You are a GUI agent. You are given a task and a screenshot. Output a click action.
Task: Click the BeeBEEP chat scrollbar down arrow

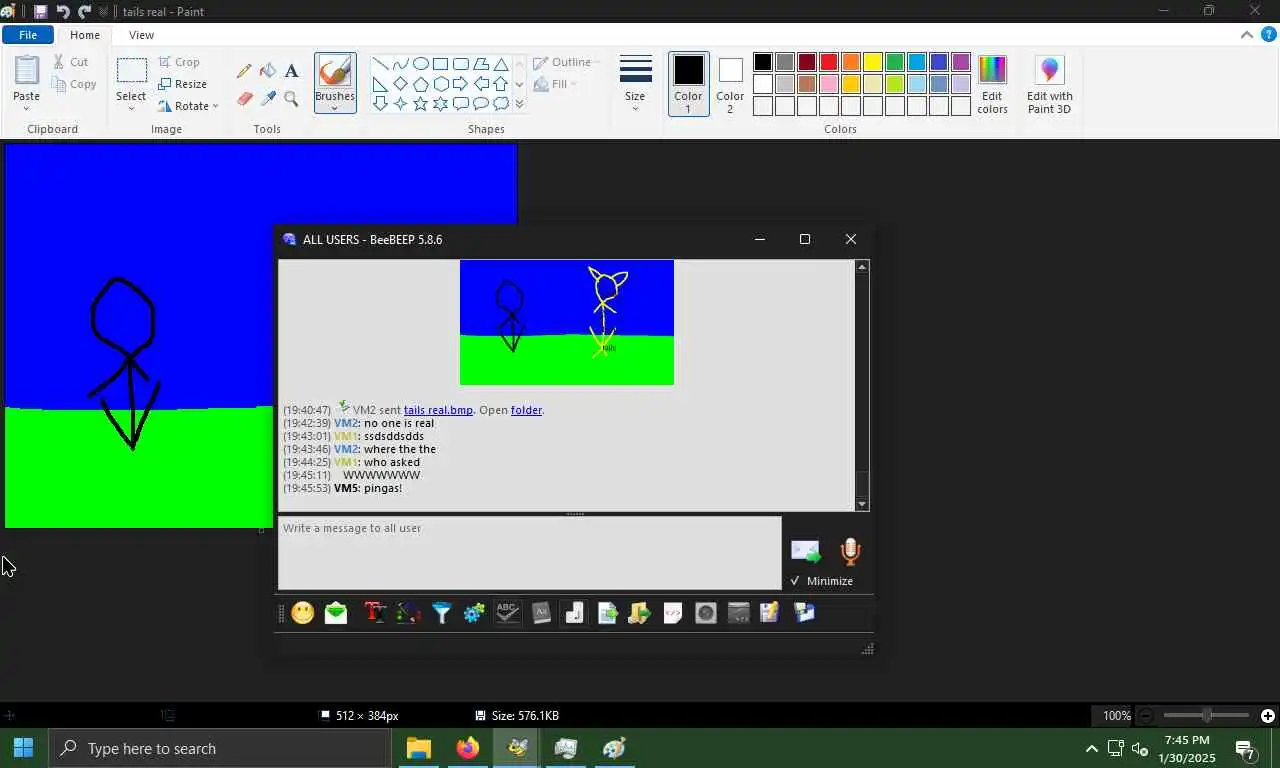[x=862, y=505]
